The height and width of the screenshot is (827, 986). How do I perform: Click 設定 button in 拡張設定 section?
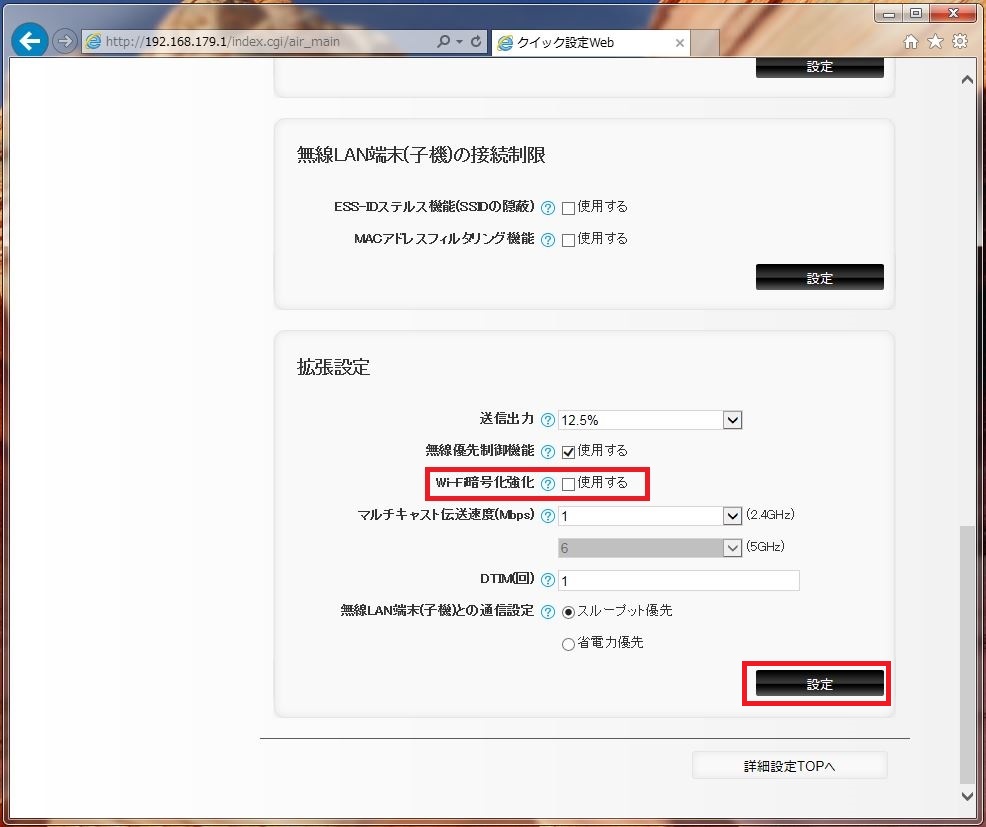click(819, 684)
